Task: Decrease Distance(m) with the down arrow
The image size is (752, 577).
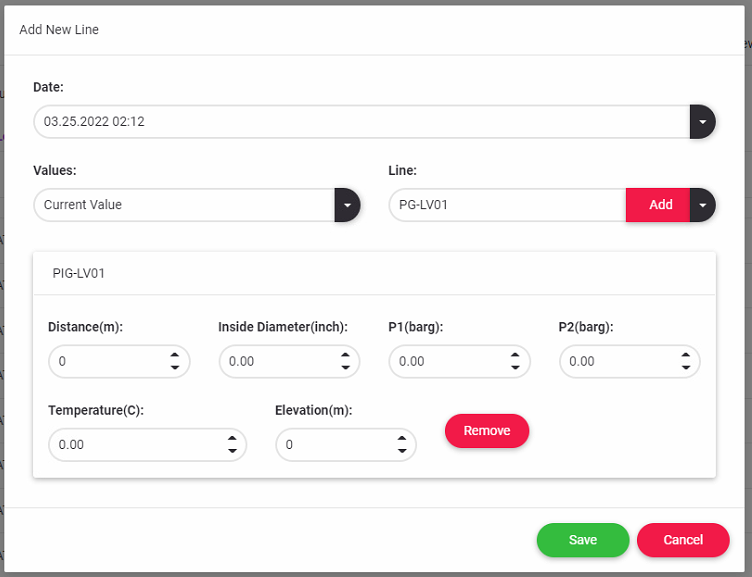Action: pyautogui.click(x=174, y=368)
